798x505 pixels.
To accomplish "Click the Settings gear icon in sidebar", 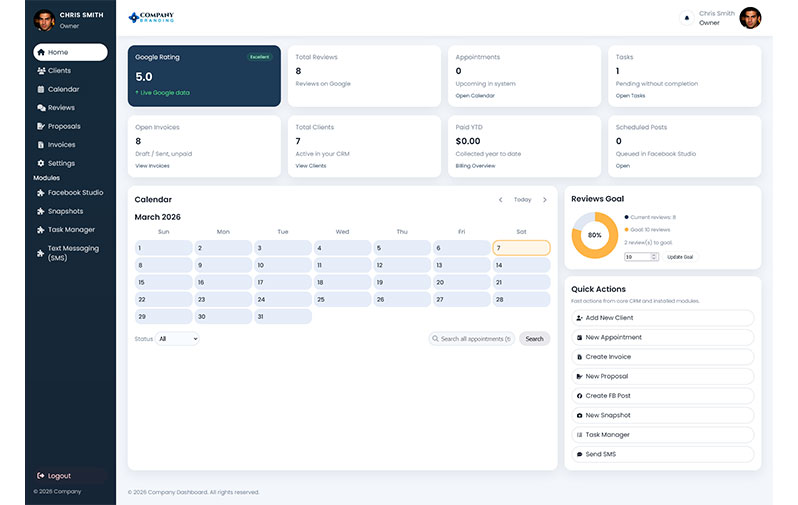I will click(x=40, y=163).
